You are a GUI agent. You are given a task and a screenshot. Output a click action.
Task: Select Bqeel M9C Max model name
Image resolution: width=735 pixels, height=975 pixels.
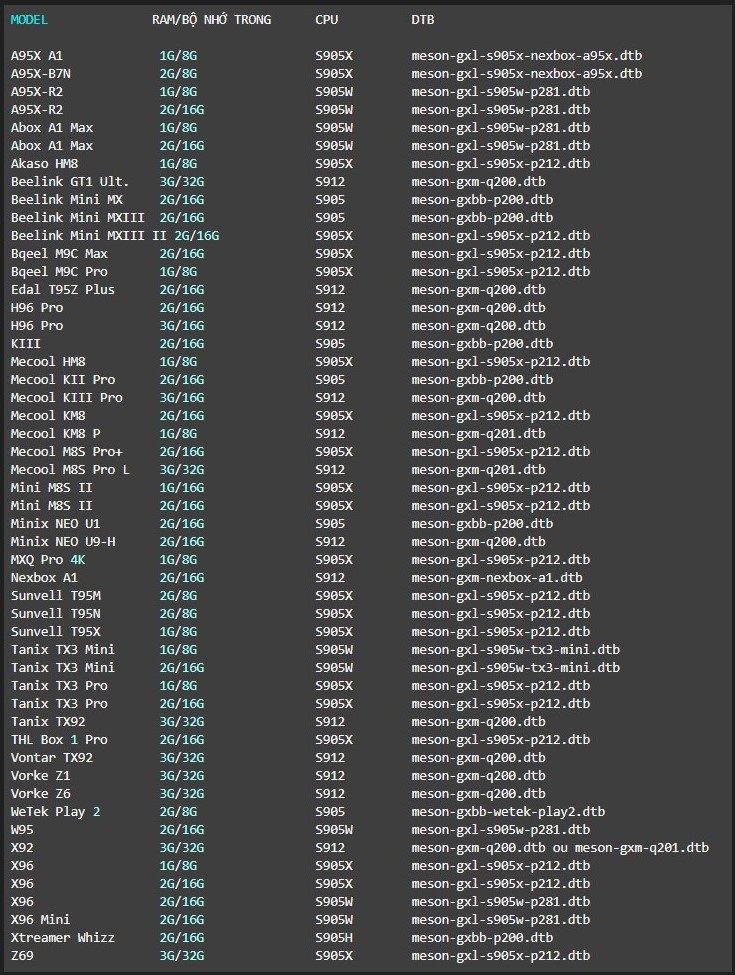point(59,254)
